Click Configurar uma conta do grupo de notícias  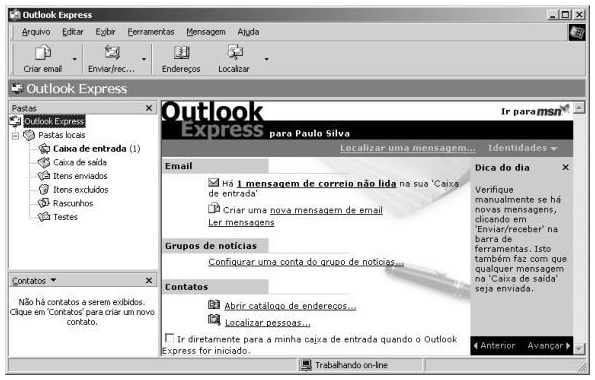306,262
